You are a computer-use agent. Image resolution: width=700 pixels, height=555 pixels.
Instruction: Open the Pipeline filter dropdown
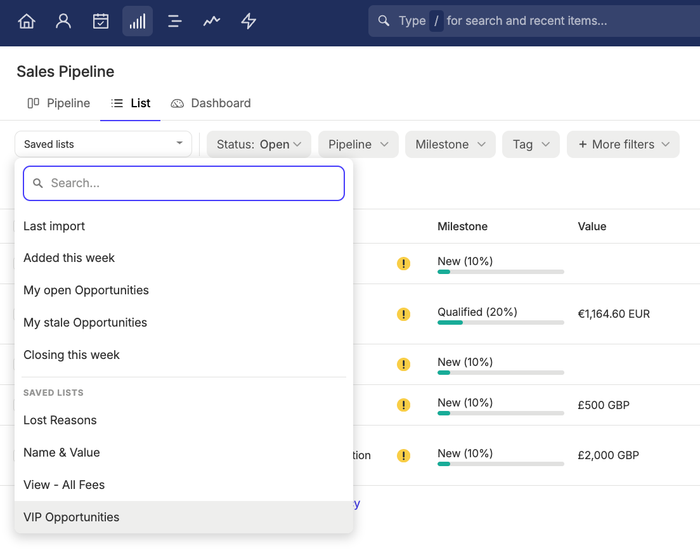(358, 144)
